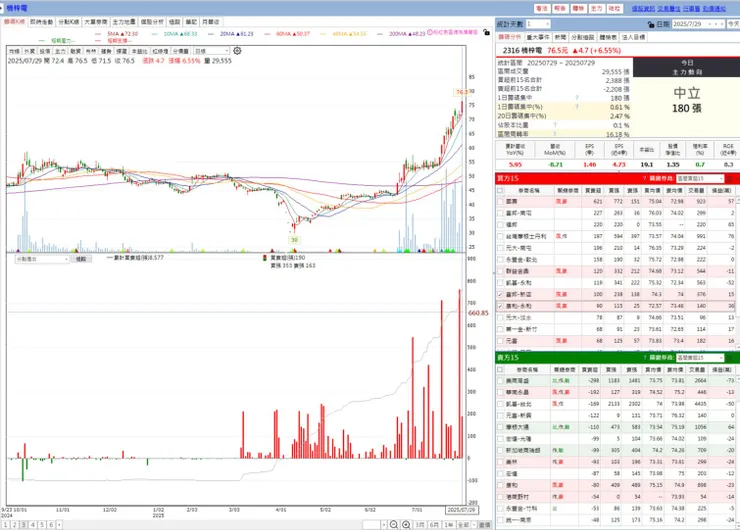The width and height of the screenshot is (740, 530).
Task: Toggle the lock icon beside 日期 field
Action: (651, 24)
